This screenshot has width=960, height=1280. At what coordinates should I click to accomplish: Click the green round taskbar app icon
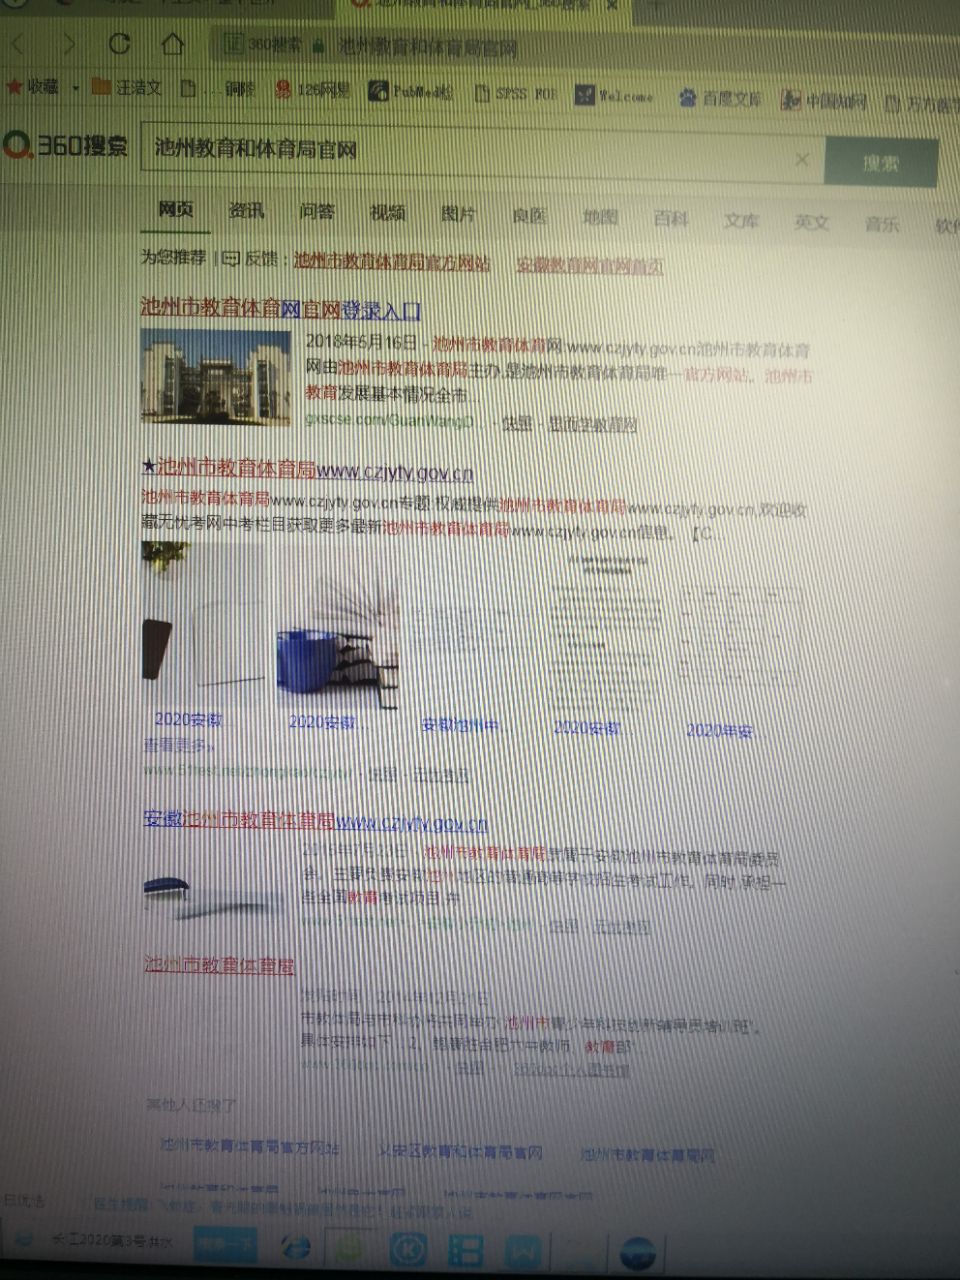pyautogui.click(x=350, y=1248)
